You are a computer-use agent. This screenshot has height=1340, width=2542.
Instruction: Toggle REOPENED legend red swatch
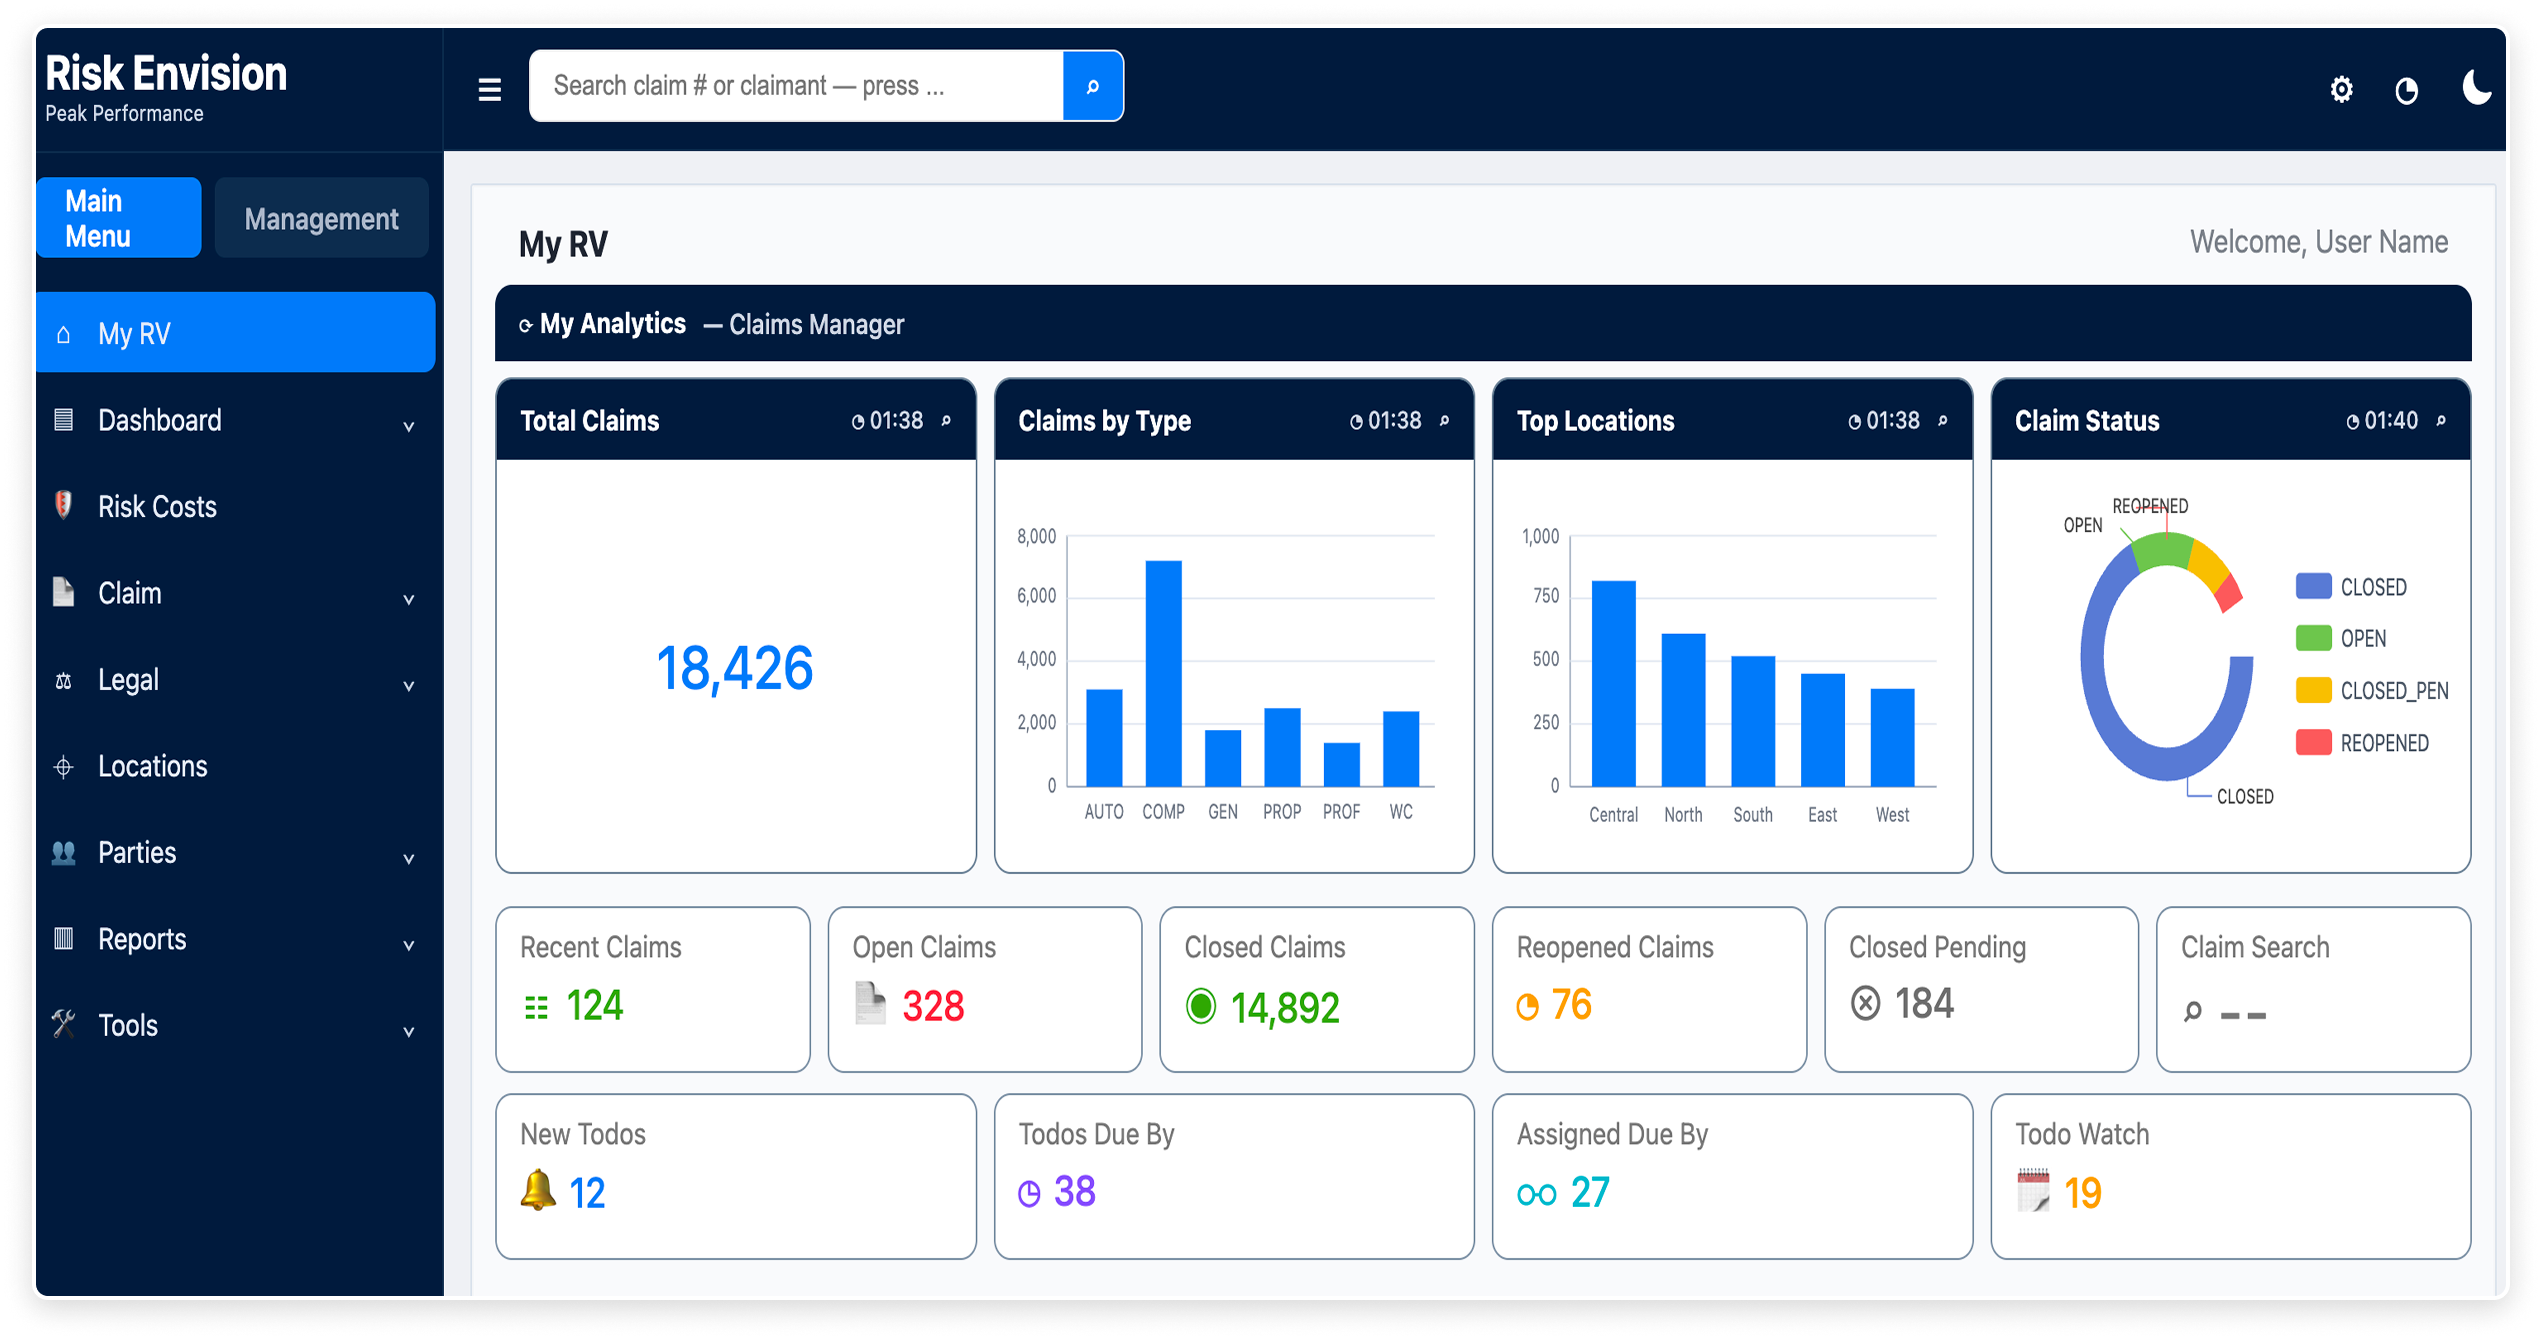pos(2313,742)
